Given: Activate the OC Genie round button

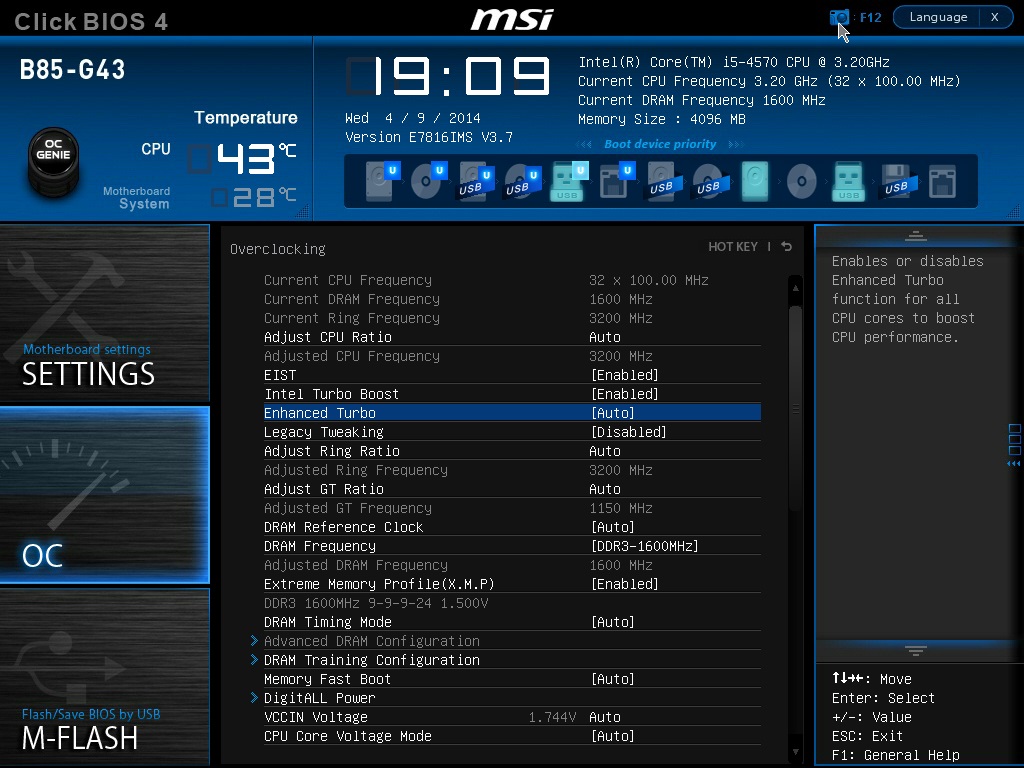Looking at the screenshot, I should coord(54,161).
